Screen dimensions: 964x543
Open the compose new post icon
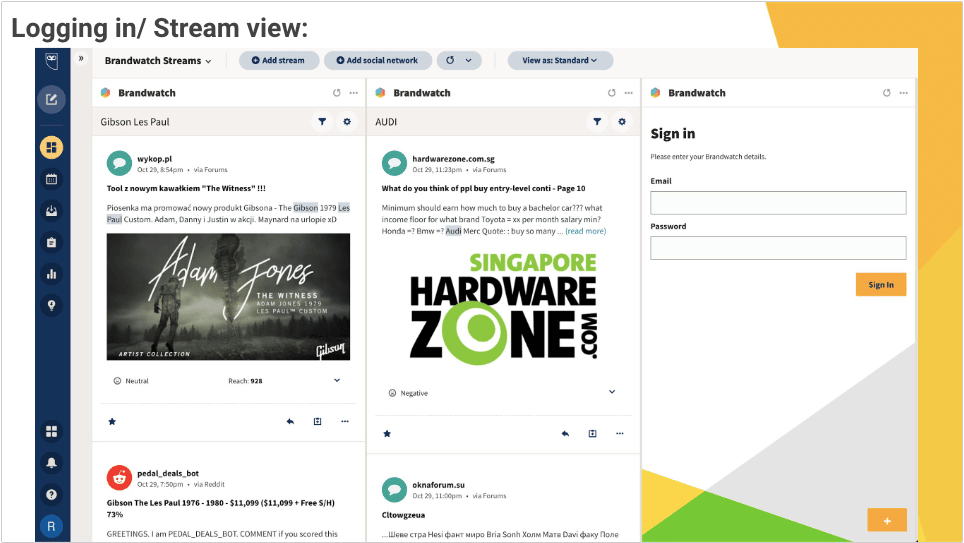[x=52, y=99]
